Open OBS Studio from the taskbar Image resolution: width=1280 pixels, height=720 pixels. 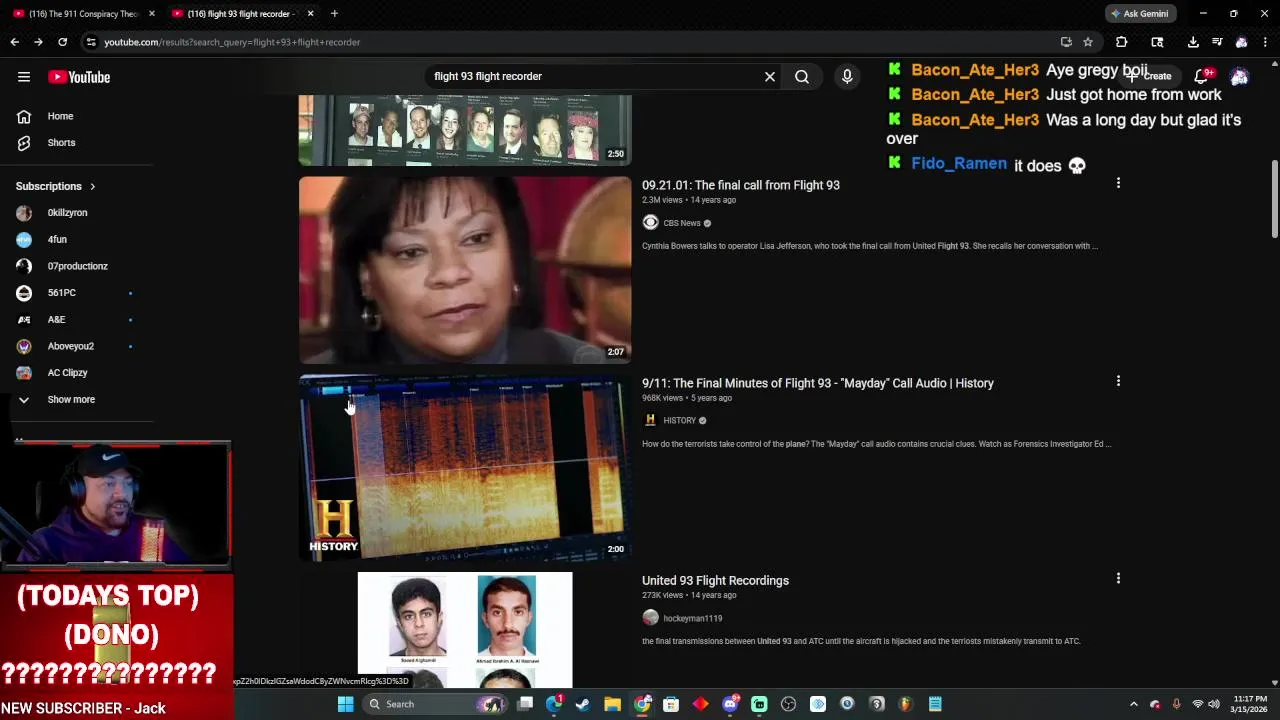point(788,704)
